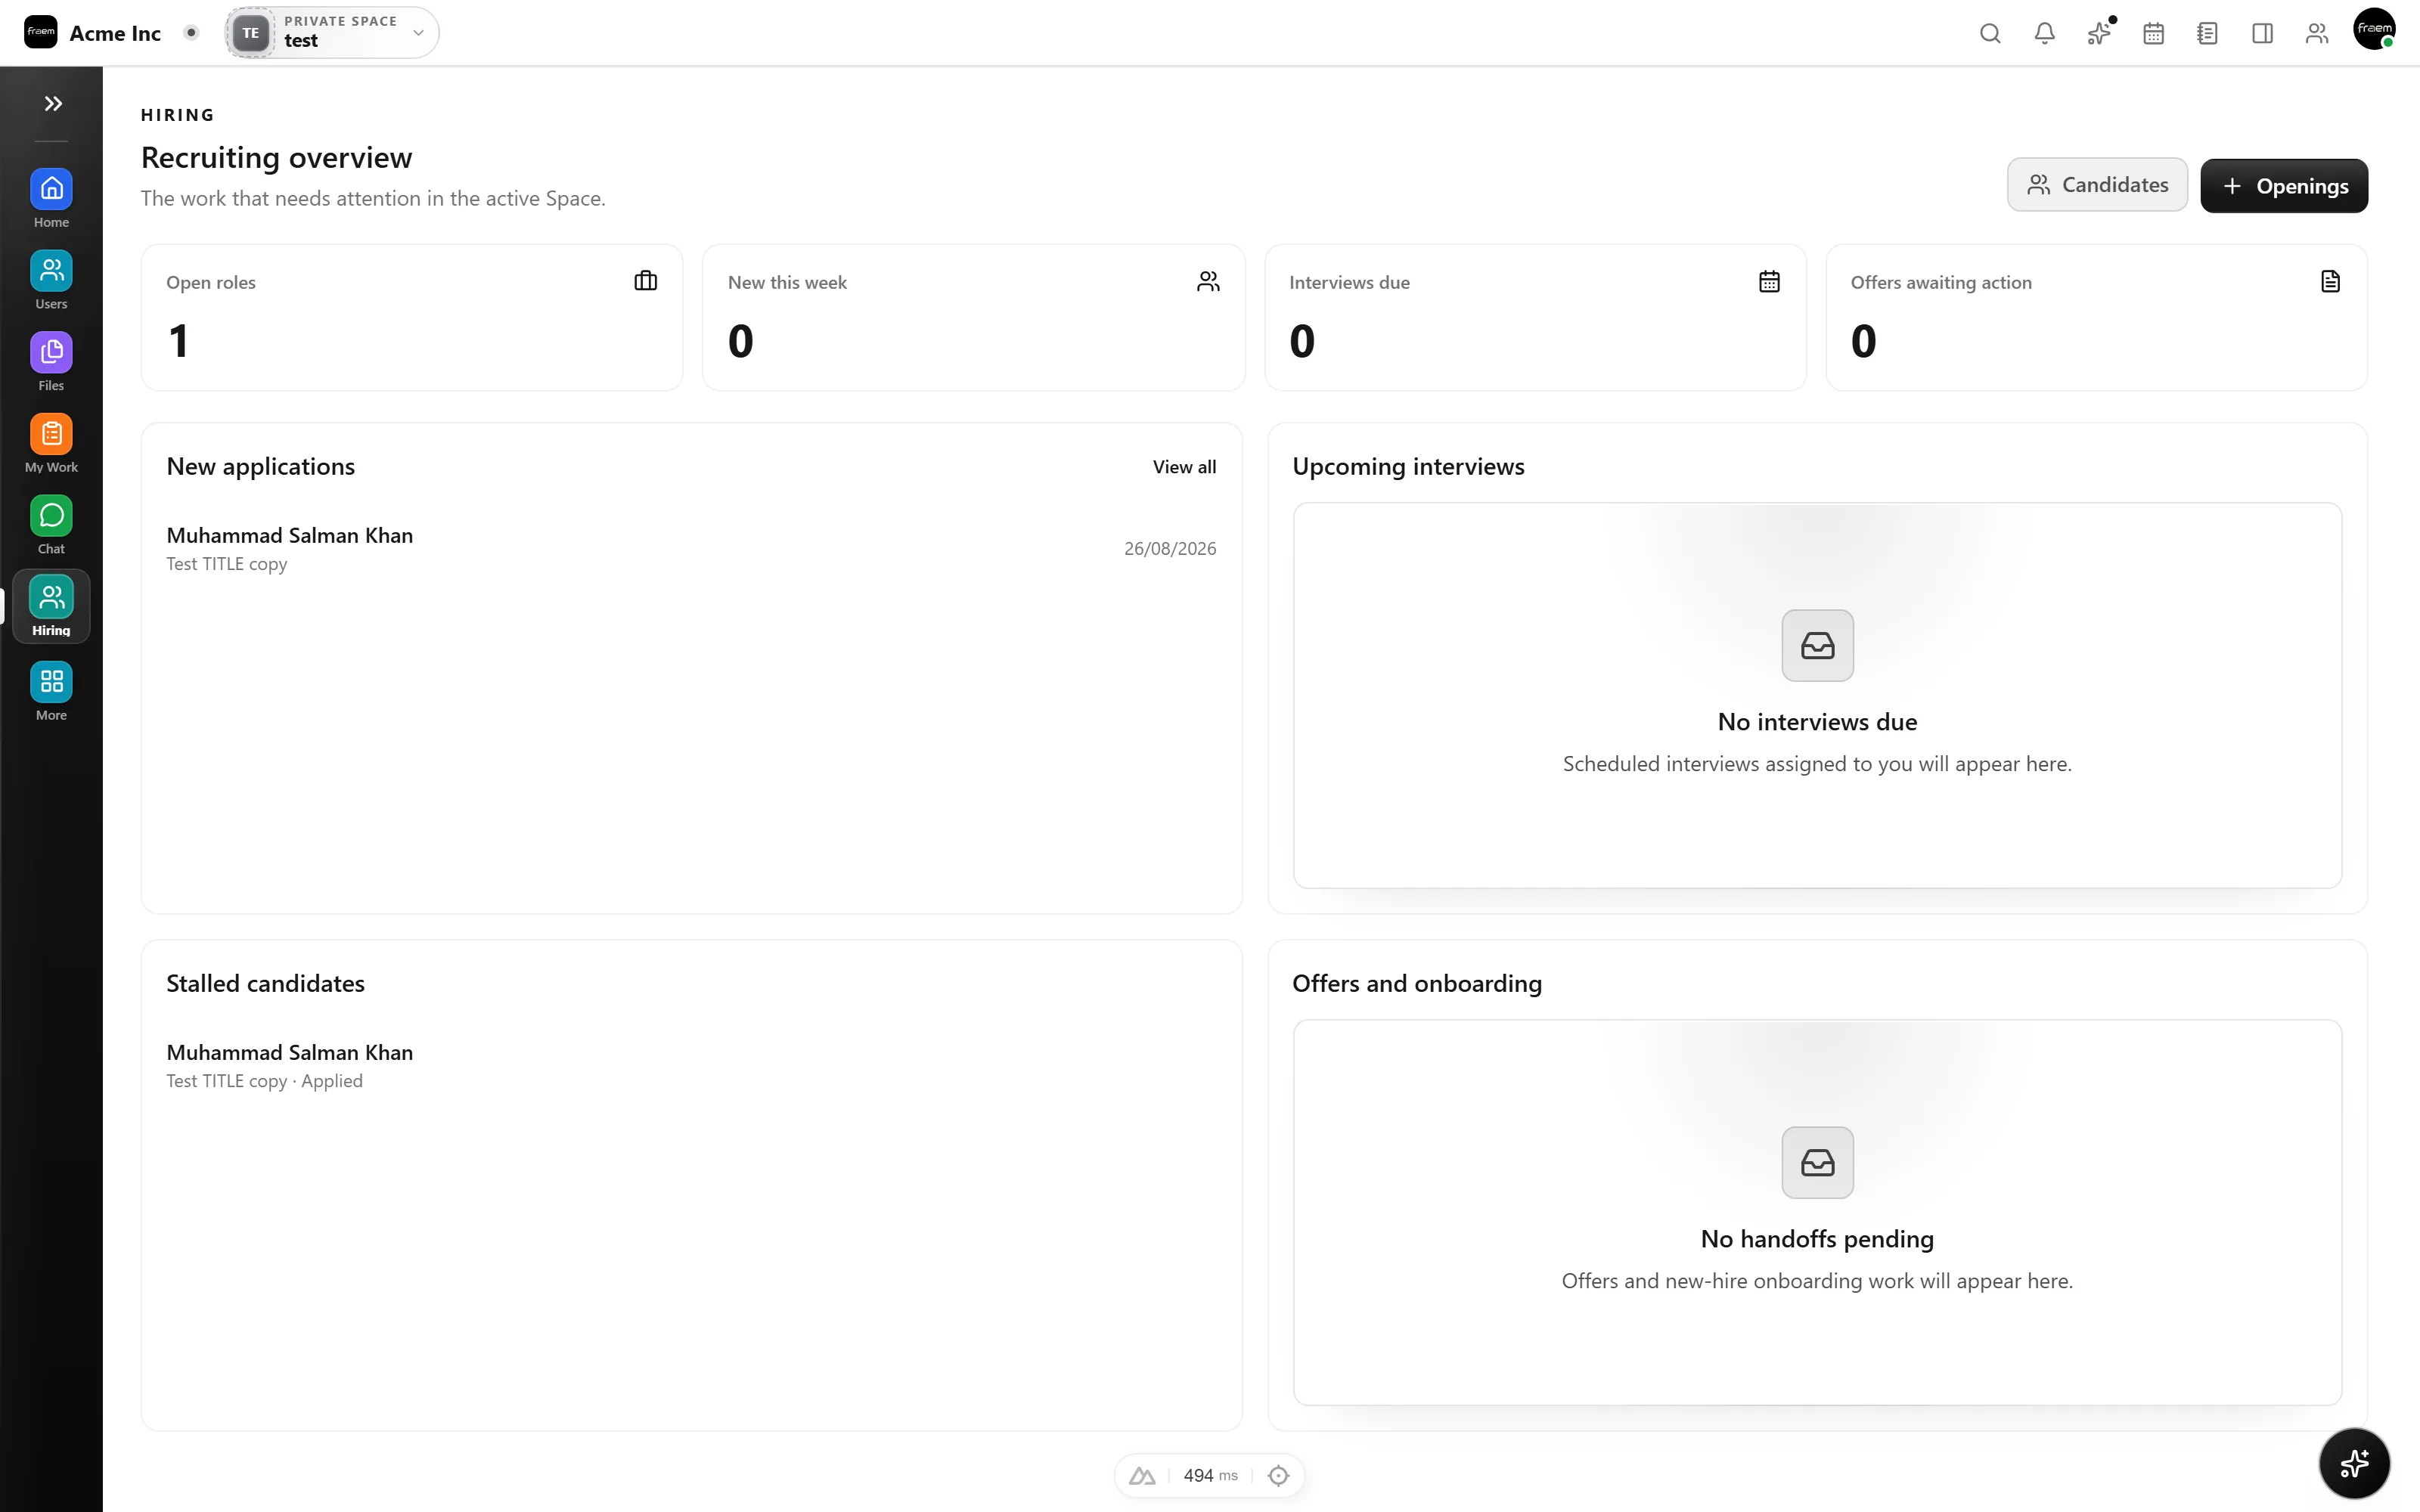Click the Open roles card
The height and width of the screenshot is (1512, 2420).
412,317
